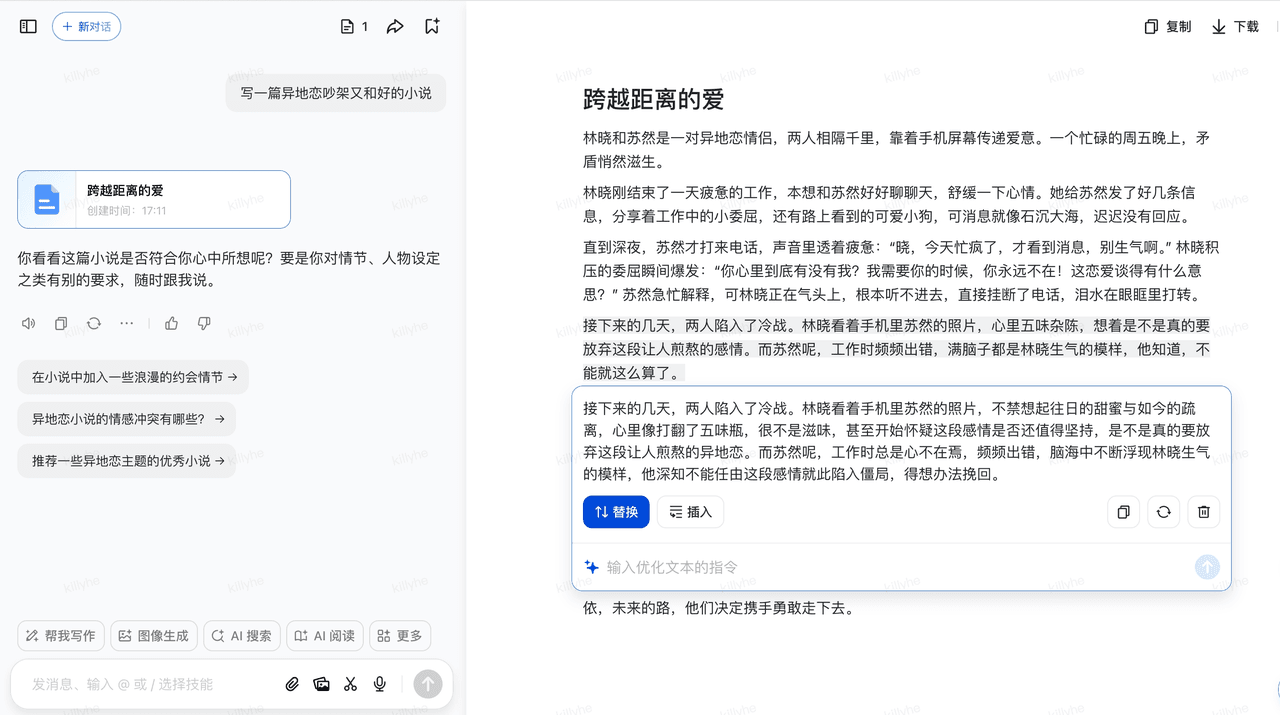Image resolution: width=1280 pixels, height=715 pixels.
Task: Select suggestion 异地恋小说的情感冲突有哪些?
Action: pos(127,419)
